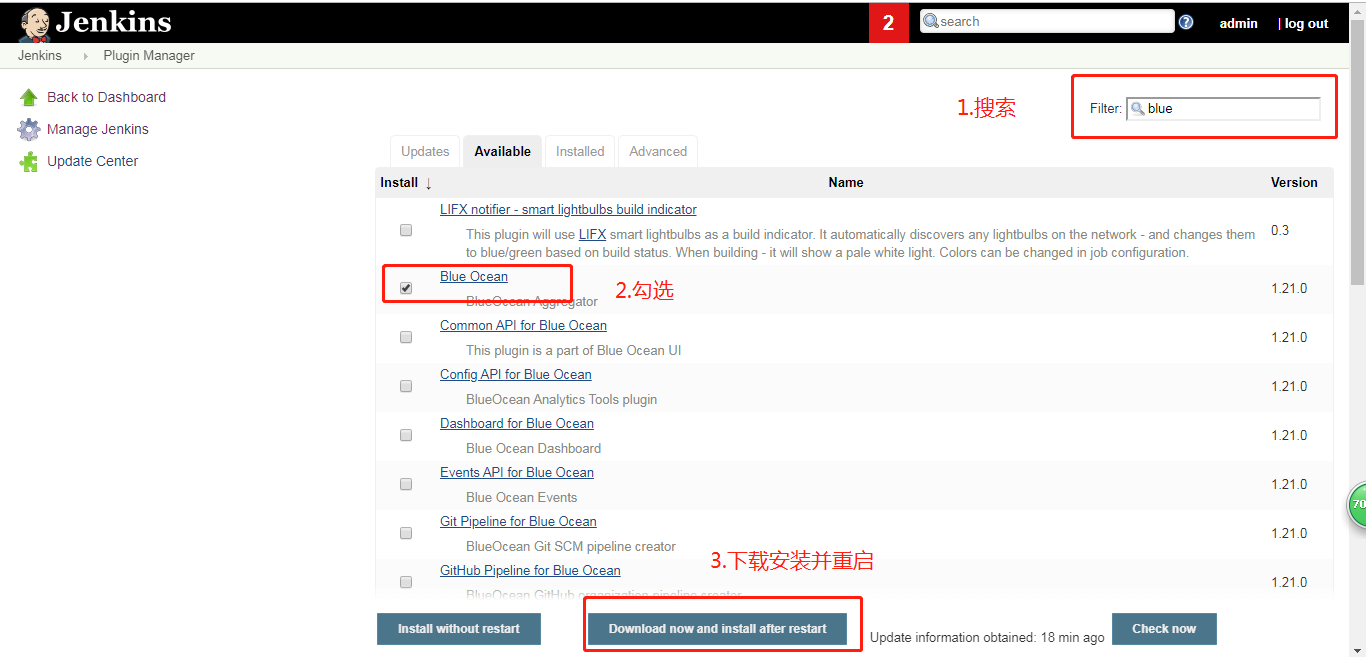Click the BlueOcean Analytics Tools plugin description
The image size is (1366, 657).
[562, 400]
